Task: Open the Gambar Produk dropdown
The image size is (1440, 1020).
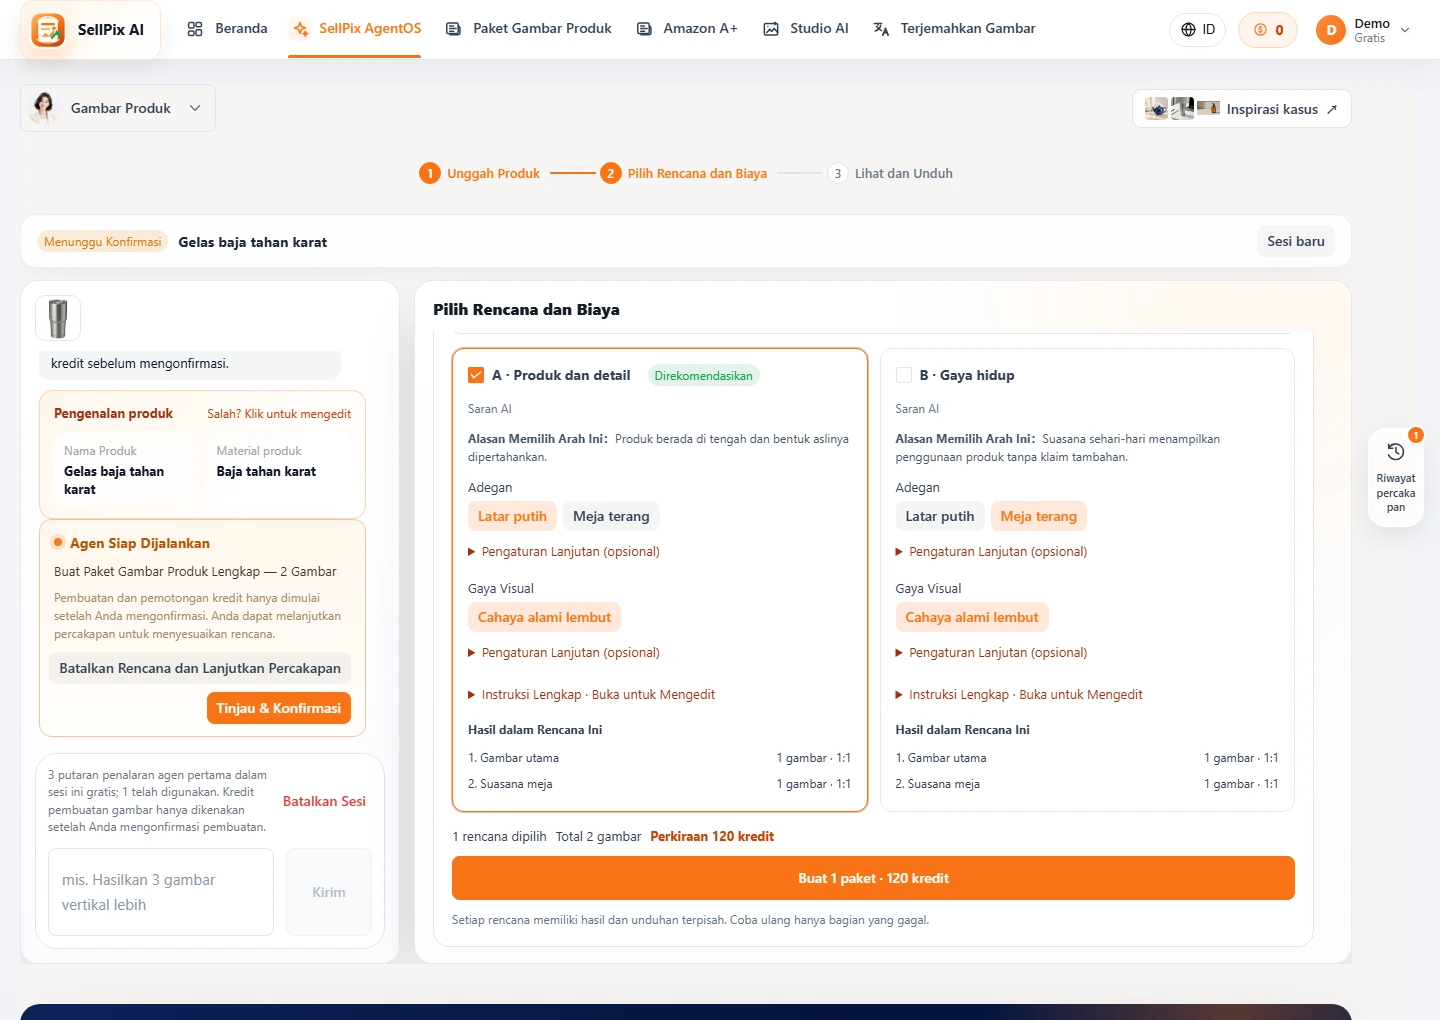Action: click(x=118, y=108)
